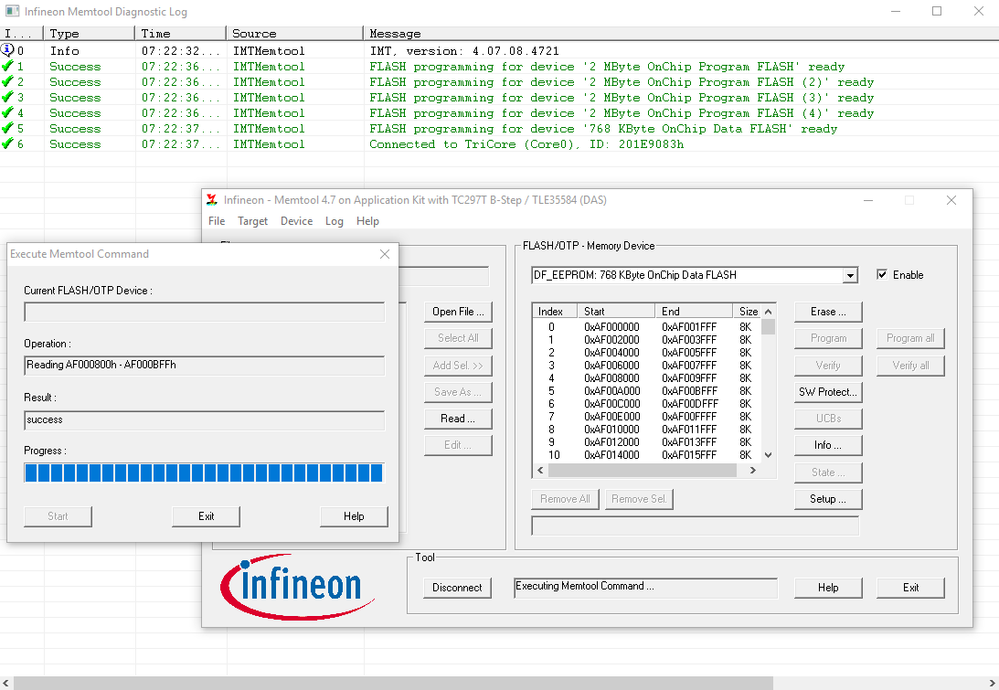
Task: Click the sector list scroll up arrow
Action: coord(768,312)
